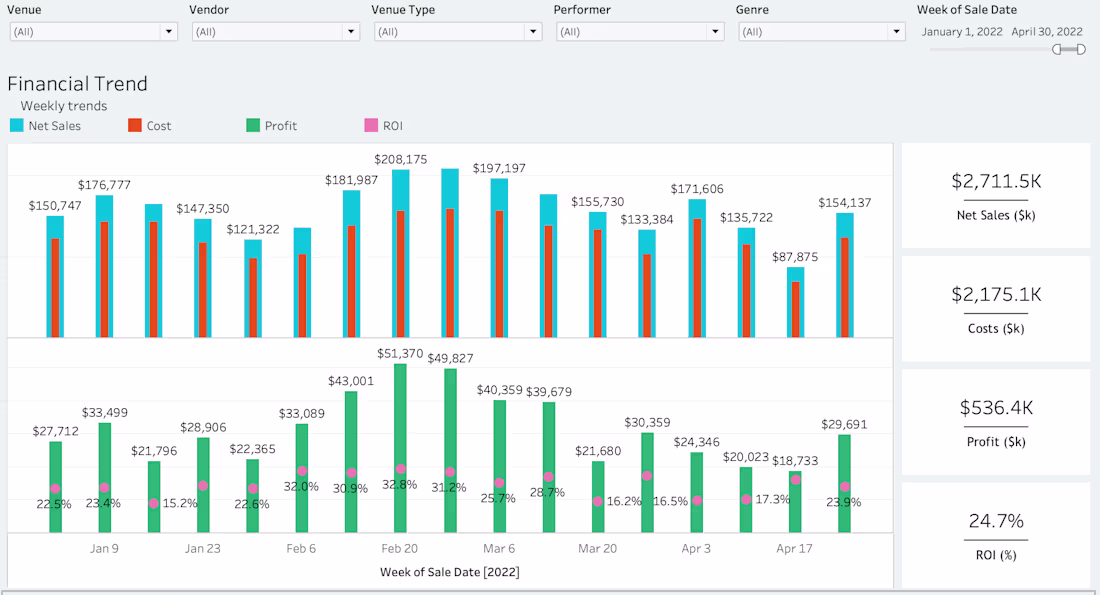Click the ROI pink legend swatch
Viewport: 1100px width, 595px height.
tap(371, 126)
